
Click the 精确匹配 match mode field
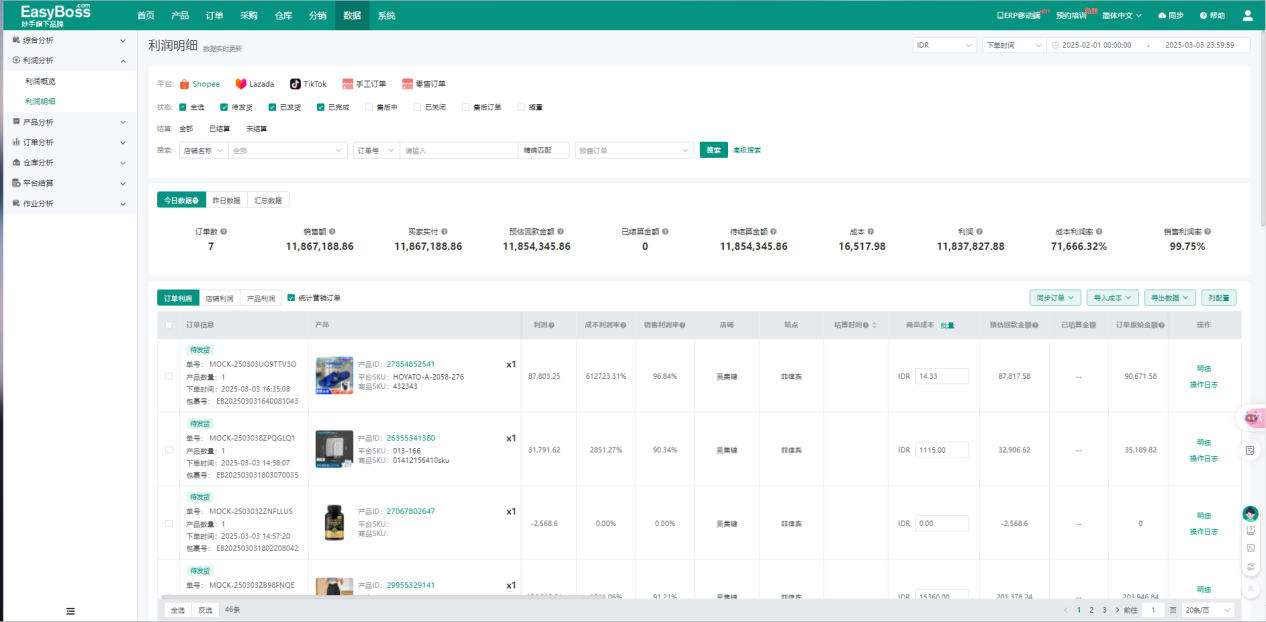[x=544, y=150]
